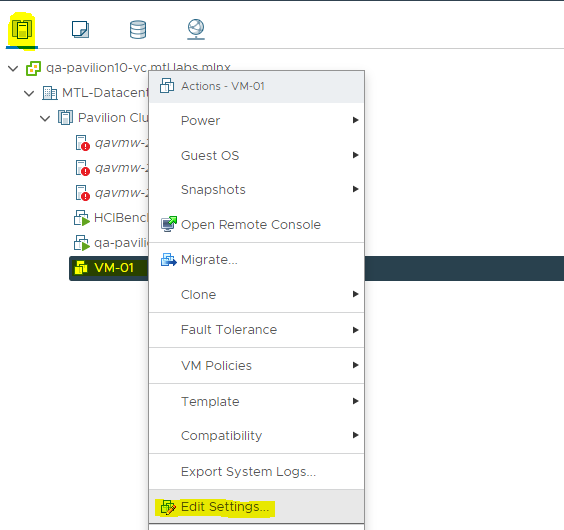Click the Actions - VM-01 header icon

click(167, 86)
